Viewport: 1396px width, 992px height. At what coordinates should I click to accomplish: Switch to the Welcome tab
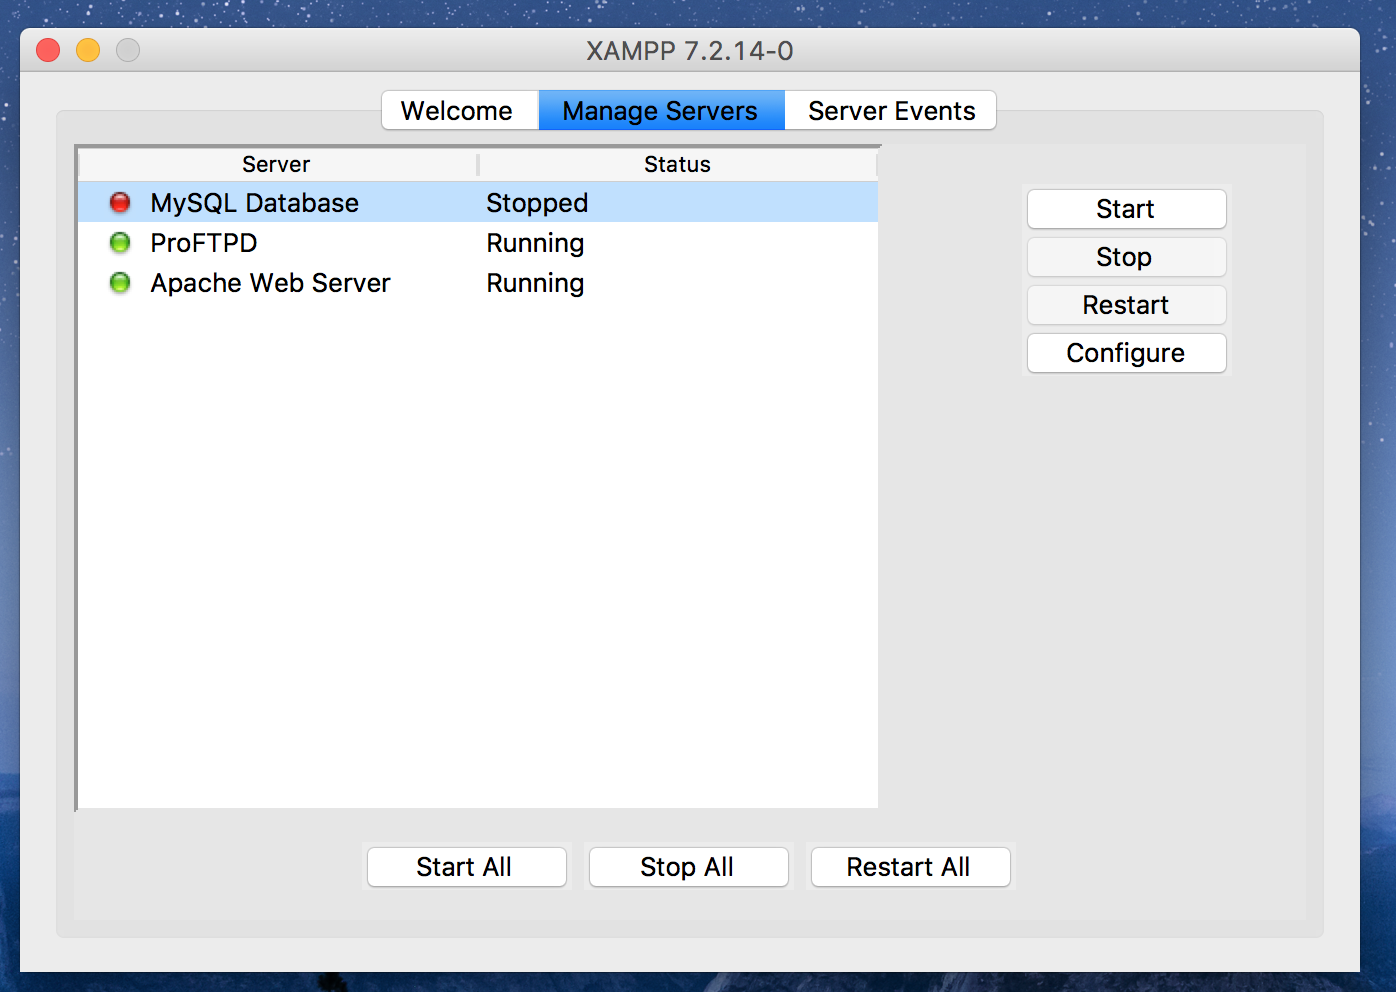(457, 111)
